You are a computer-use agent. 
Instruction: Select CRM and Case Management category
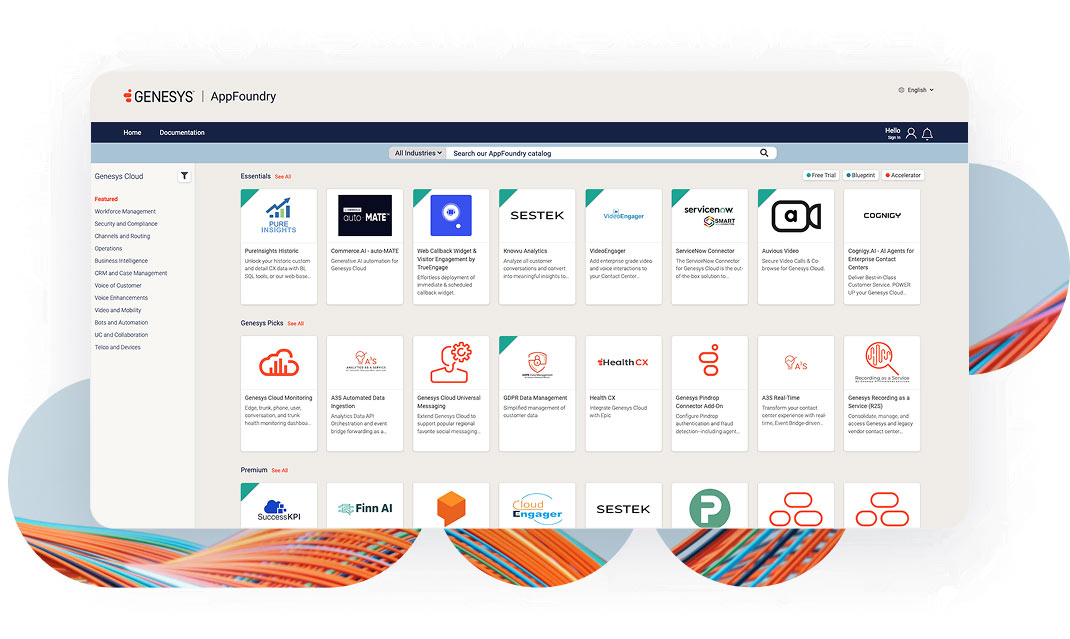(x=130, y=273)
